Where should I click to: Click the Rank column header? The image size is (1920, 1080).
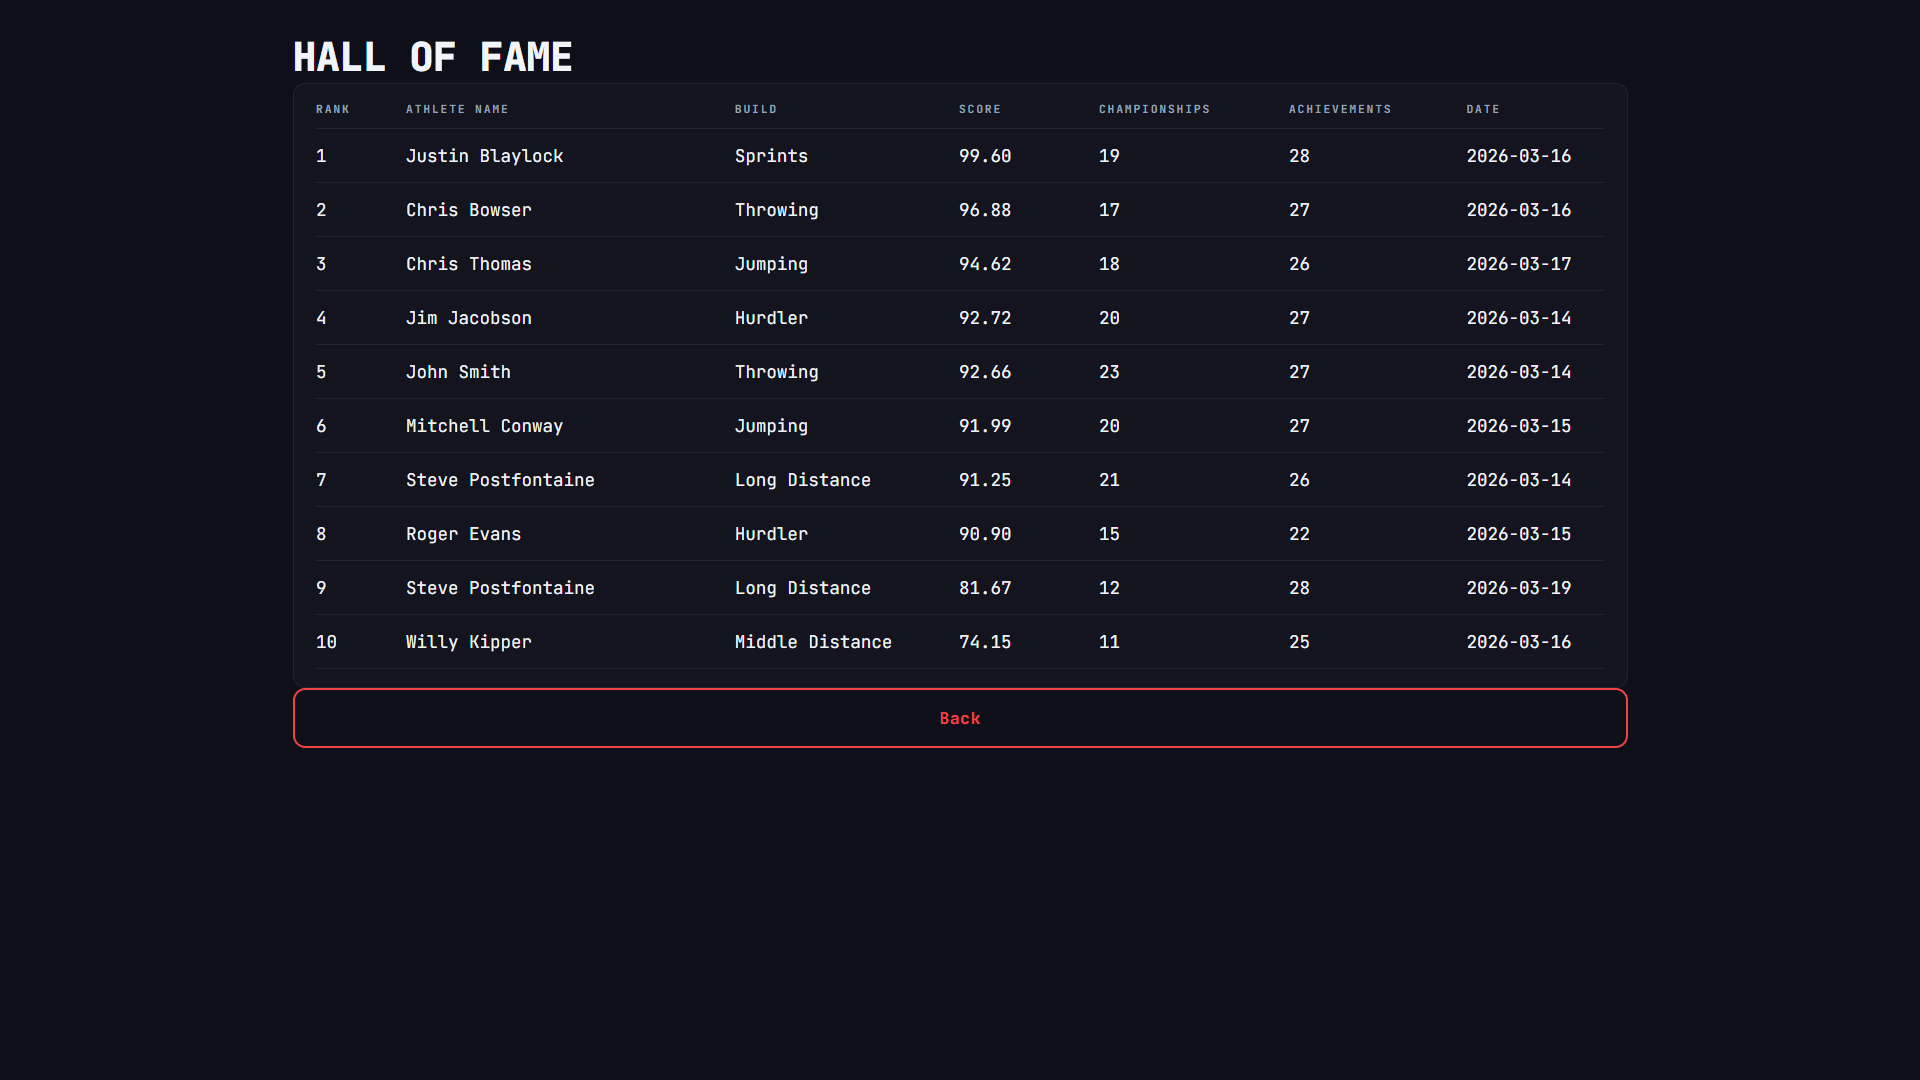point(333,109)
